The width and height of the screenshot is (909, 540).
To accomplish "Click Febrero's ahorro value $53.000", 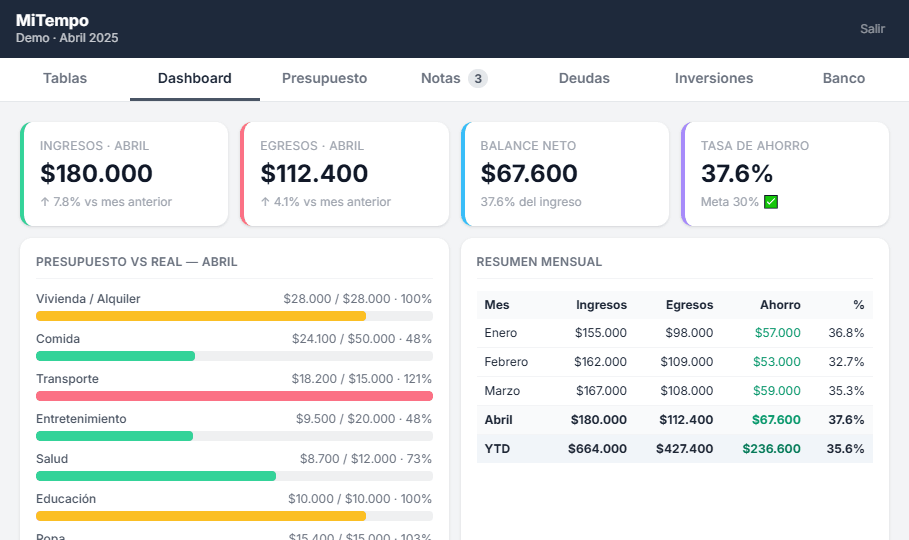I will [777, 362].
